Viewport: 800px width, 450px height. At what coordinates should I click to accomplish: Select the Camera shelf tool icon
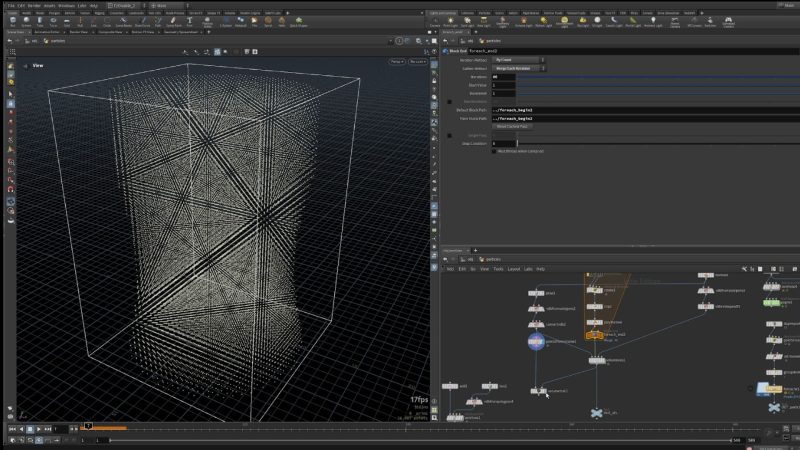click(435, 21)
